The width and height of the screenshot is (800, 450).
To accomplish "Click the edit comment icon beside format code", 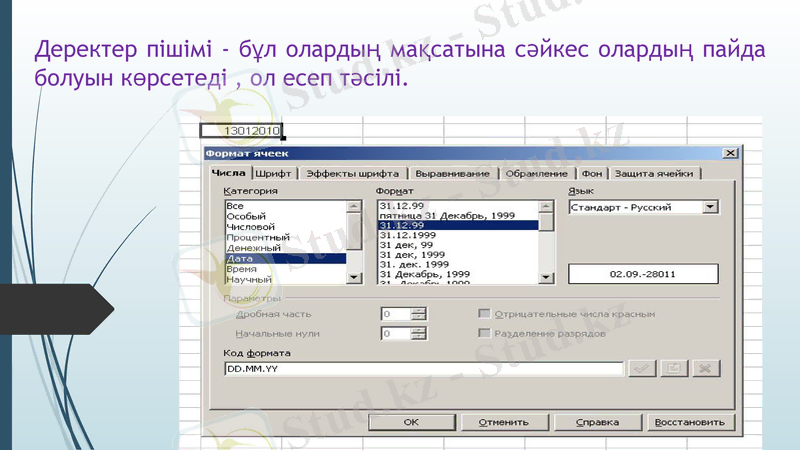I will click(x=674, y=368).
